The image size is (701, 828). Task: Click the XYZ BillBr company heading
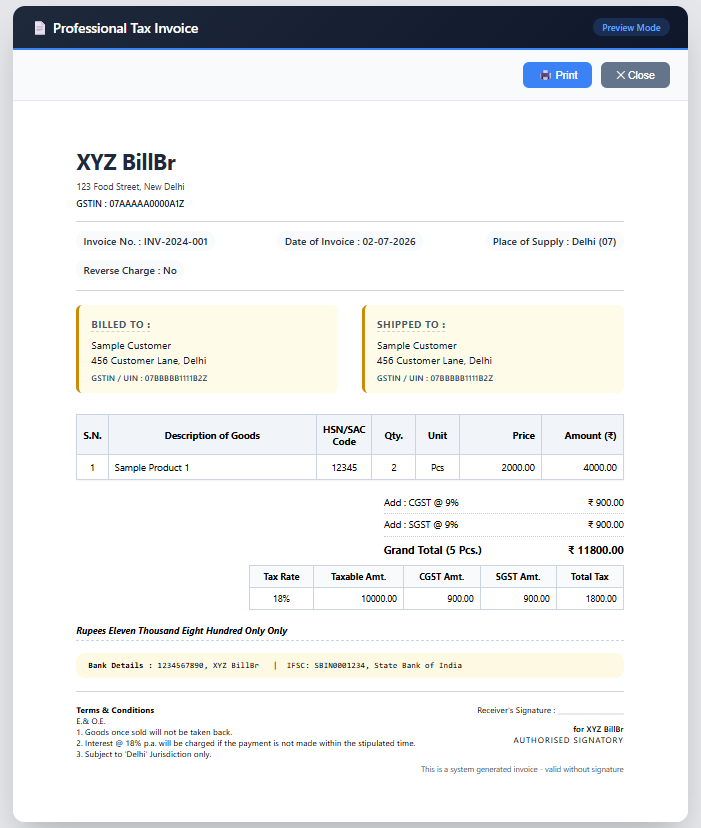(x=126, y=162)
